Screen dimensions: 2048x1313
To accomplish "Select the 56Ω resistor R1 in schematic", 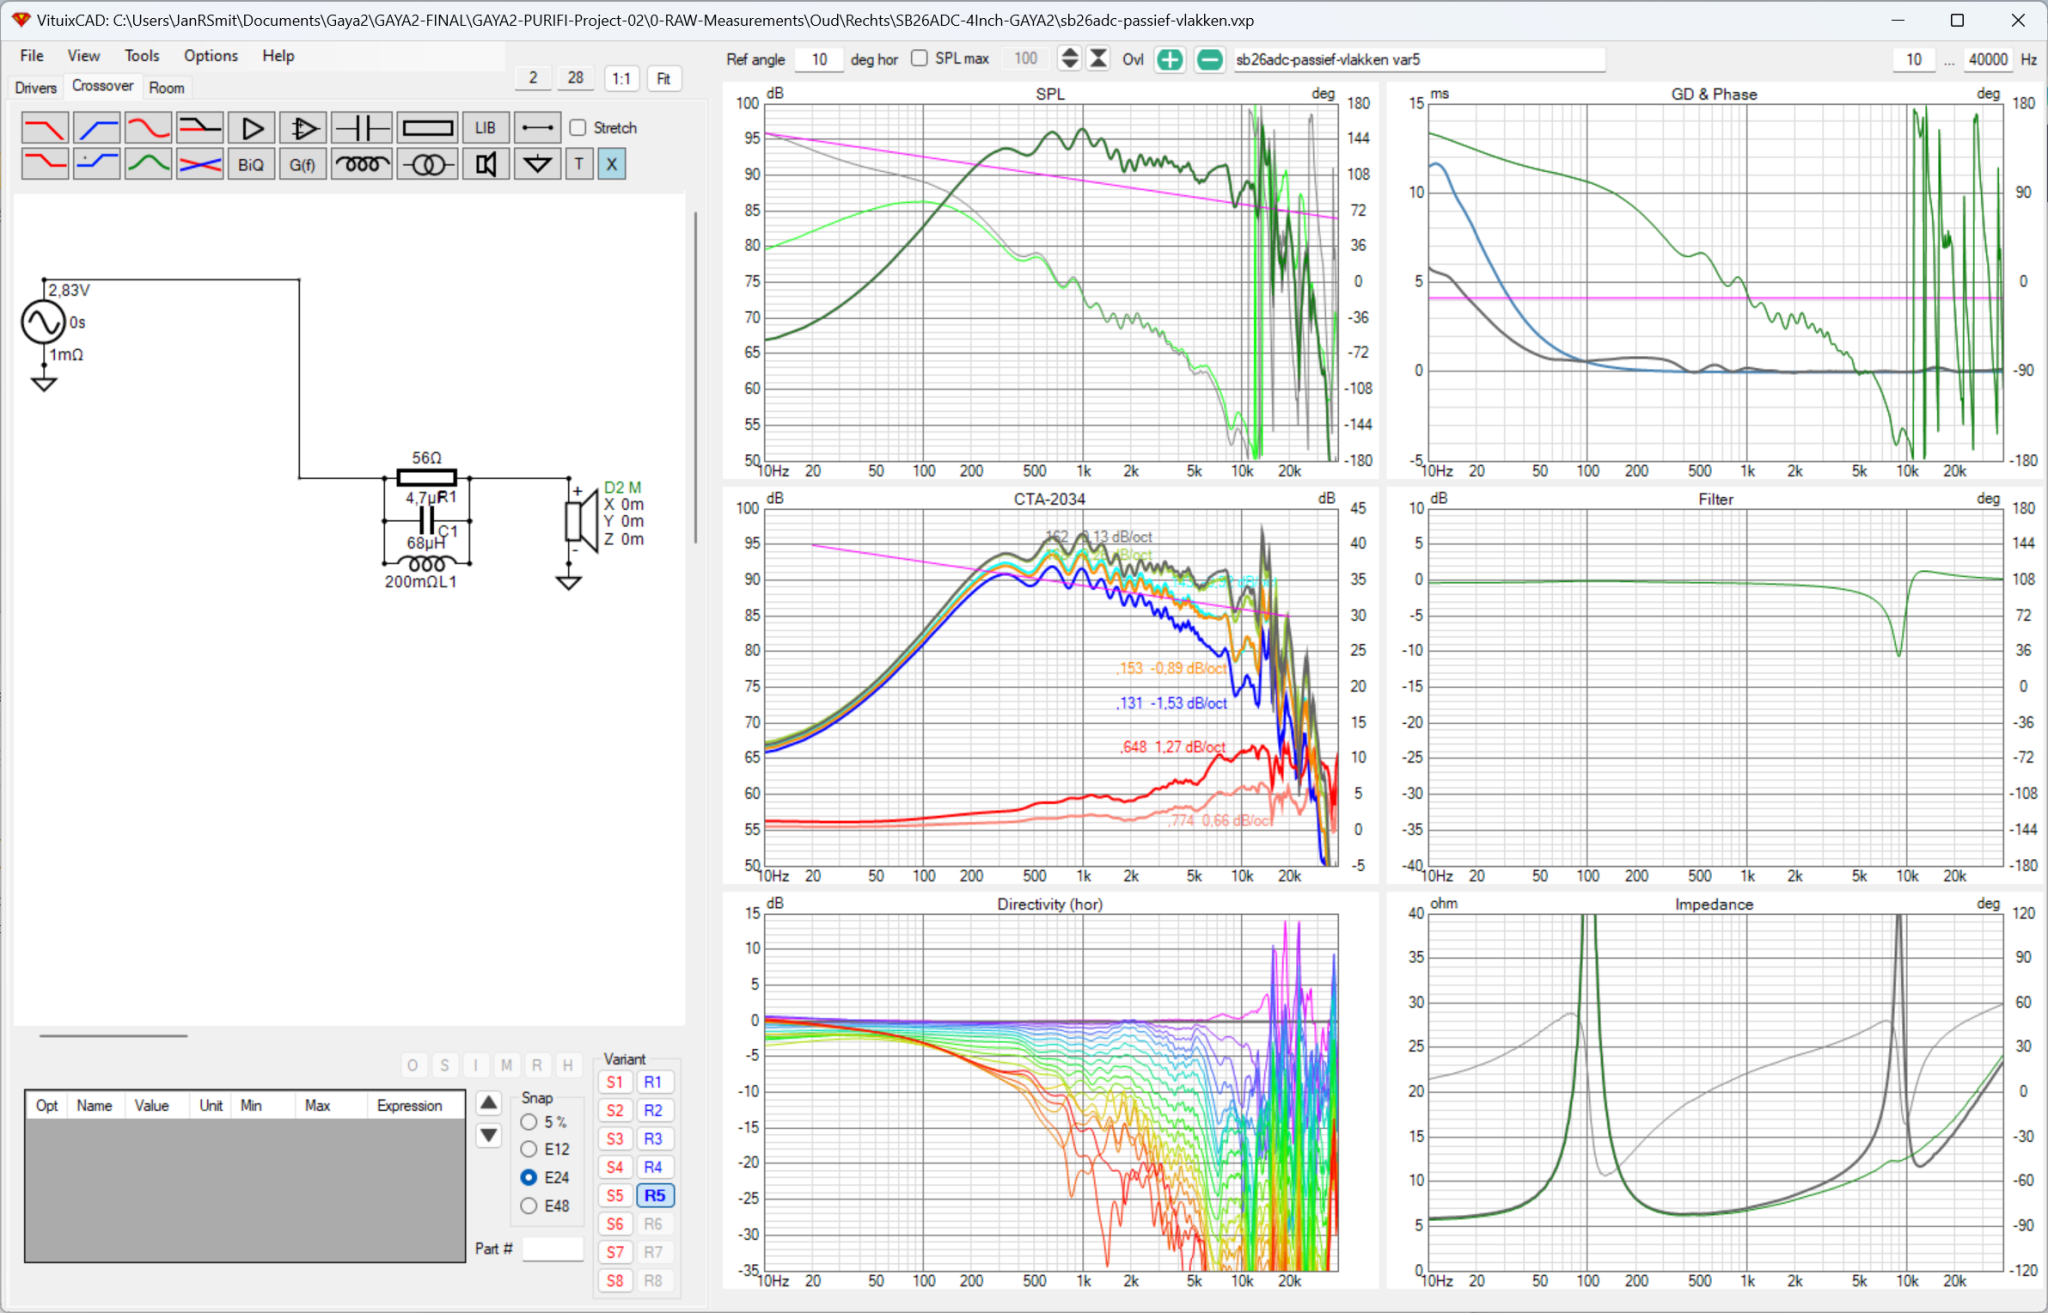I will click(x=427, y=478).
